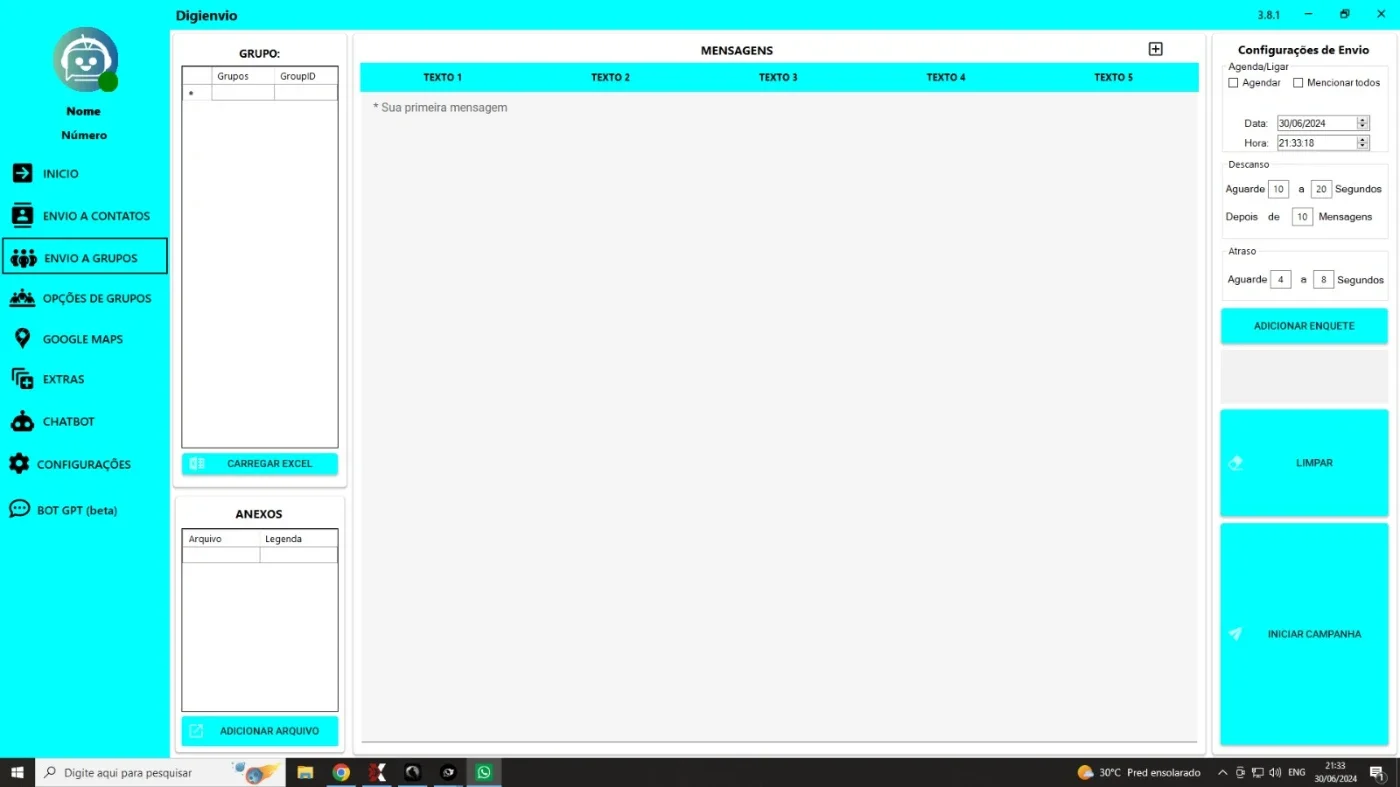Screen dimensions: 1400x787
Task: Click the Arquivo column header
Action: tap(221, 539)
